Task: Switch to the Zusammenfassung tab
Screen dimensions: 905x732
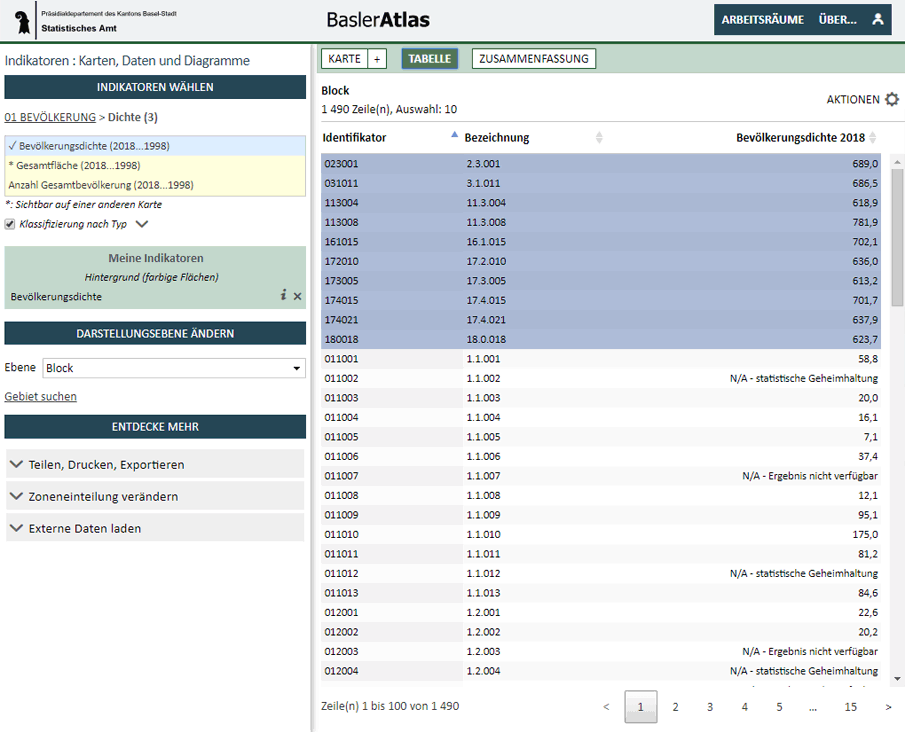Action: (x=534, y=59)
